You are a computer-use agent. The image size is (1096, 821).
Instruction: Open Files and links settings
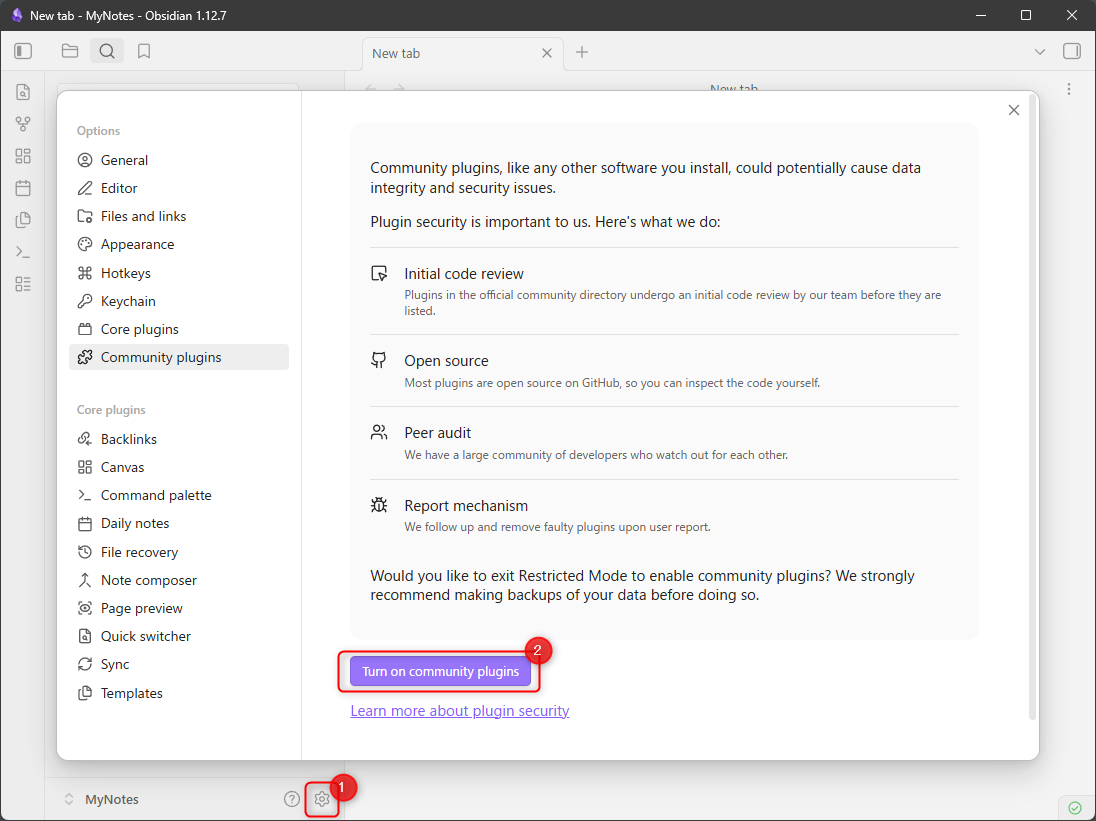(x=179, y=216)
